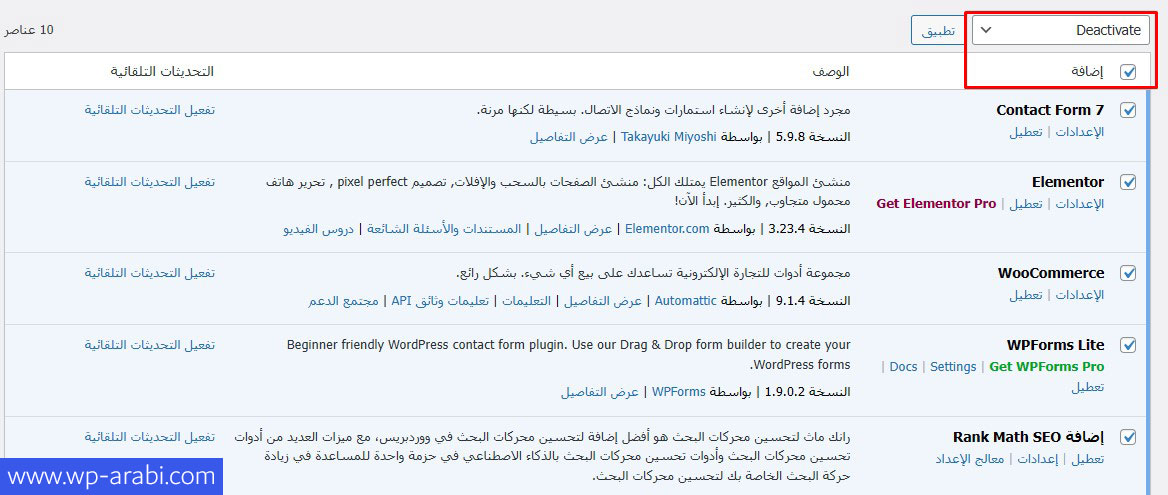
Task: Open Elementor دروس الفيديو video tutorials link
Action: coord(319,229)
